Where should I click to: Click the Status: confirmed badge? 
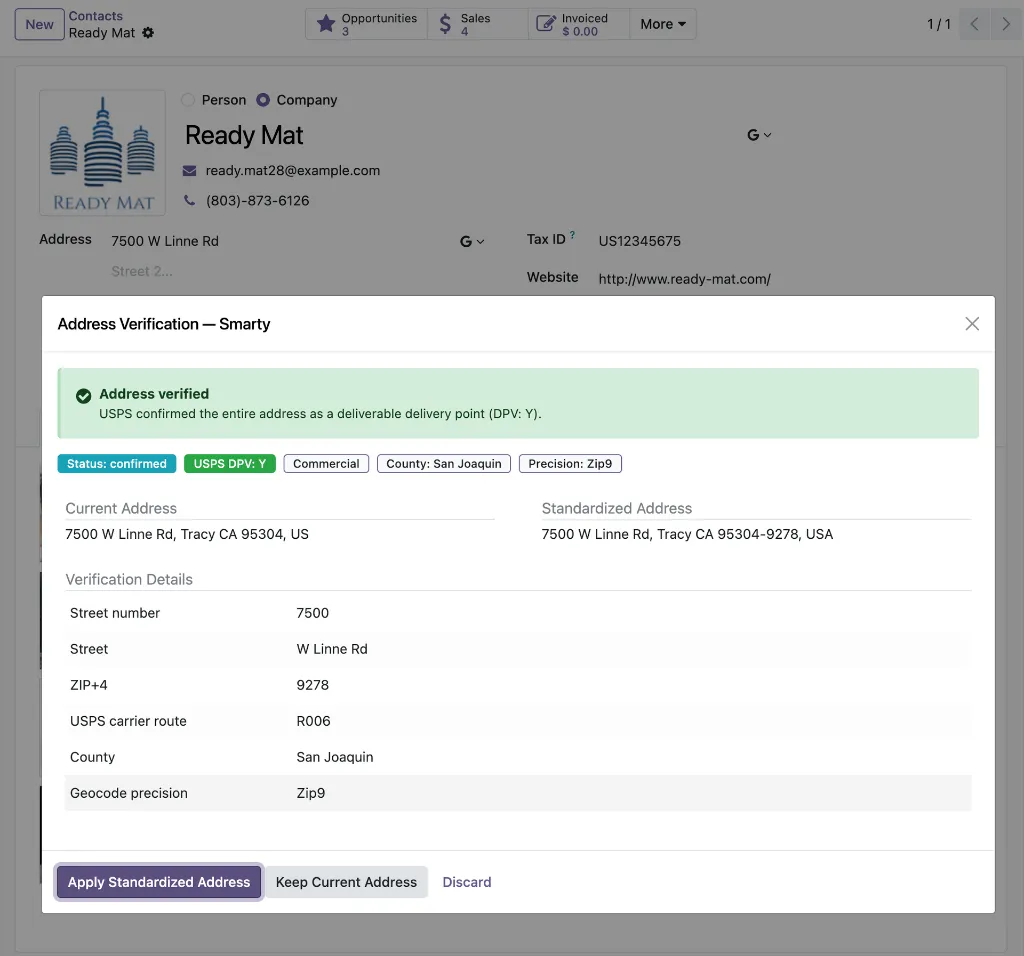coord(117,464)
